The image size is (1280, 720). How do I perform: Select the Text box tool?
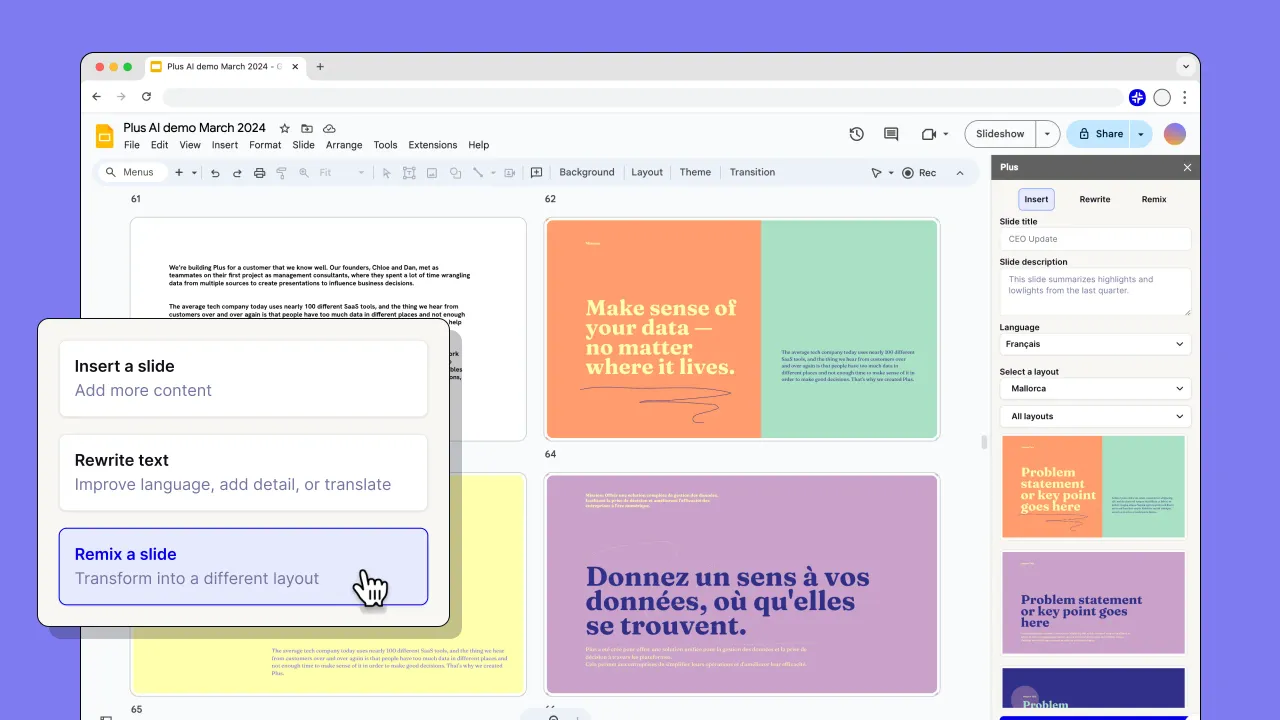click(x=409, y=173)
